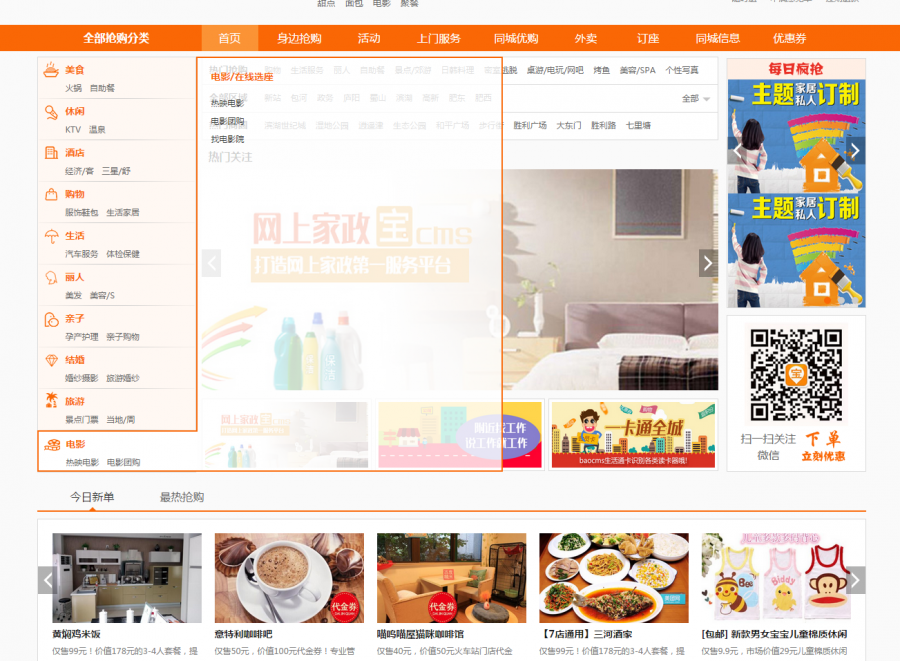Select the 胜利广场 business district
The width and height of the screenshot is (900, 661).
[530, 125]
